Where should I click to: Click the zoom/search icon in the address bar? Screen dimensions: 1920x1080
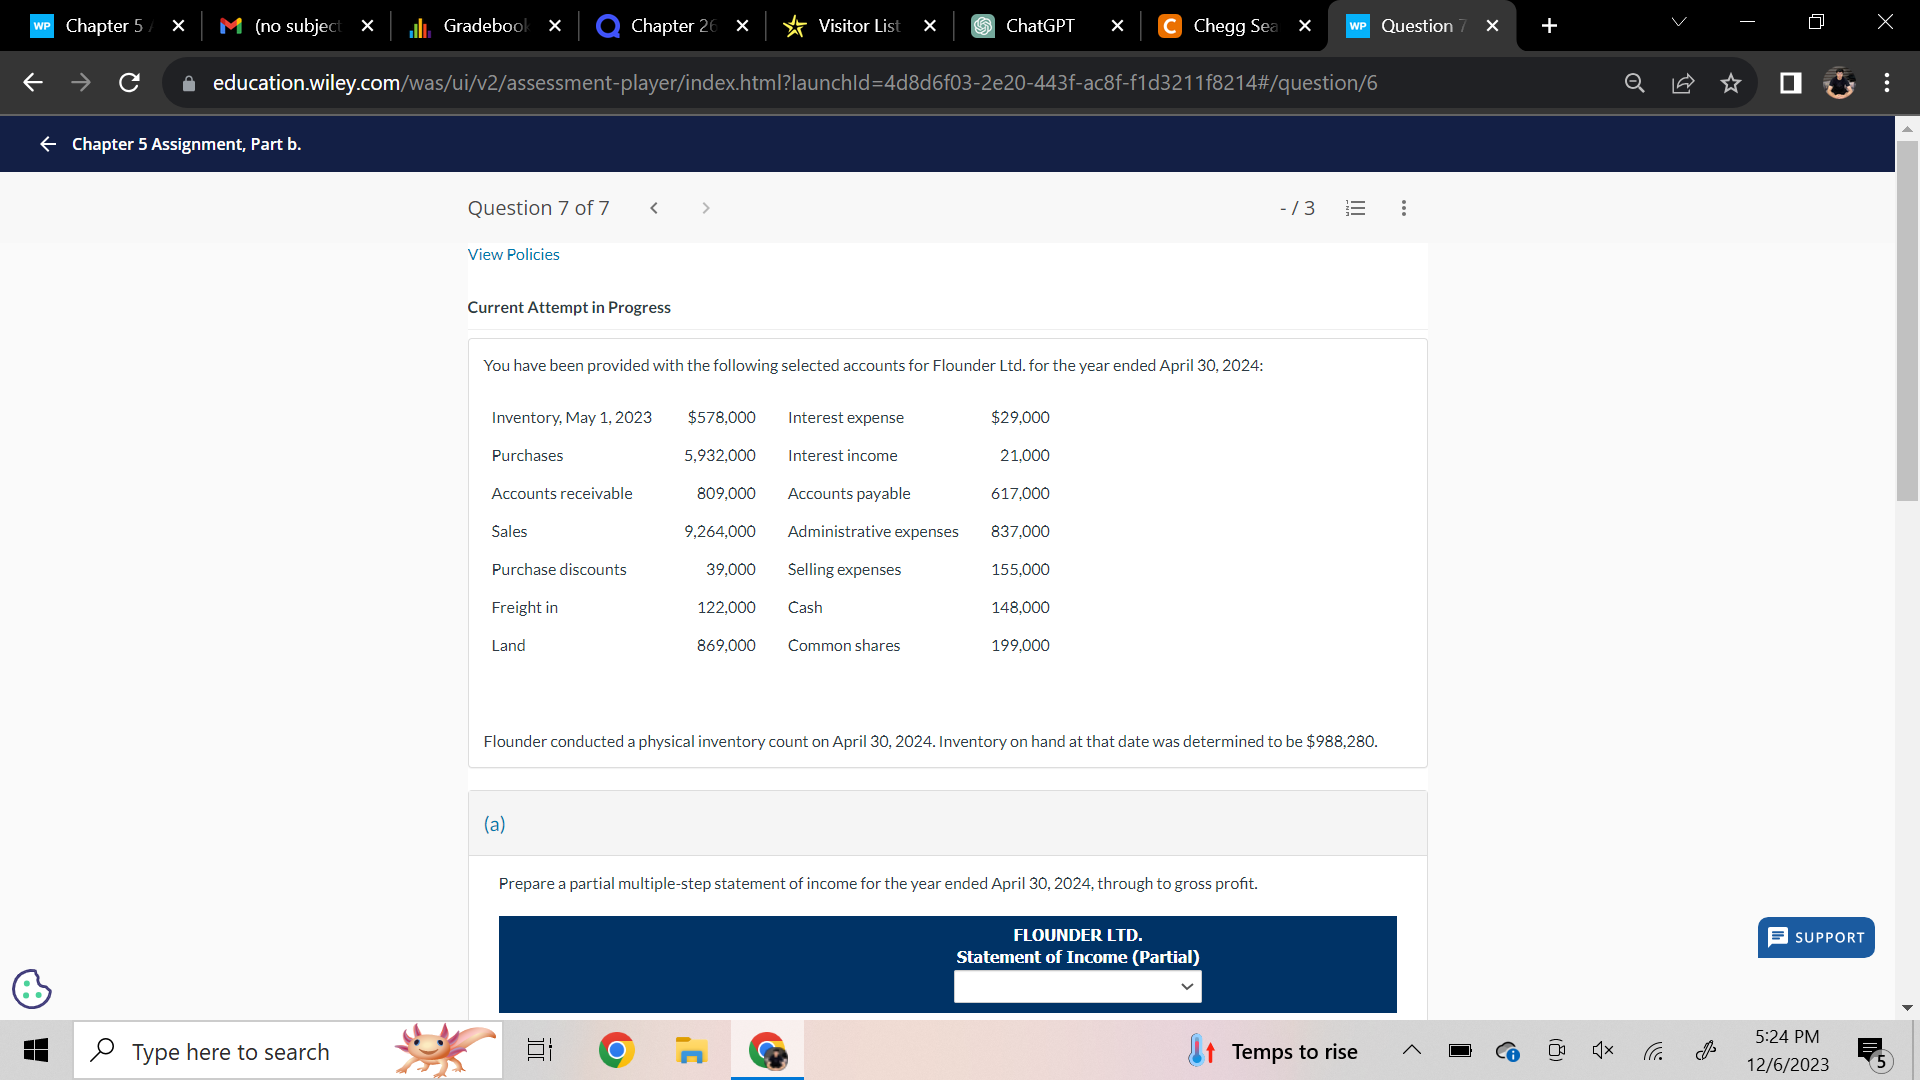[1635, 83]
